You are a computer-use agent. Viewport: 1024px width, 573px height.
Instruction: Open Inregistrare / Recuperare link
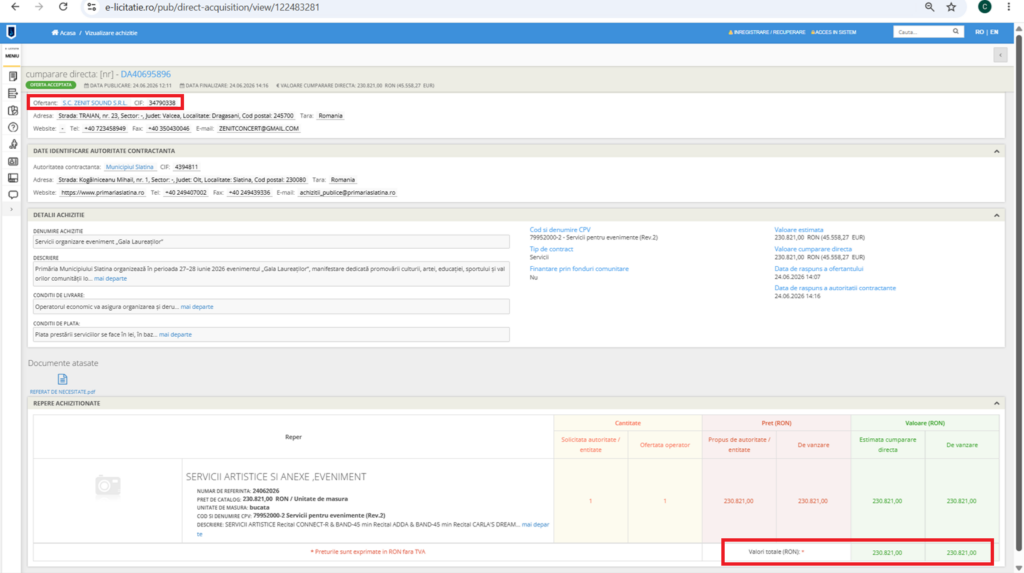point(767,32)
